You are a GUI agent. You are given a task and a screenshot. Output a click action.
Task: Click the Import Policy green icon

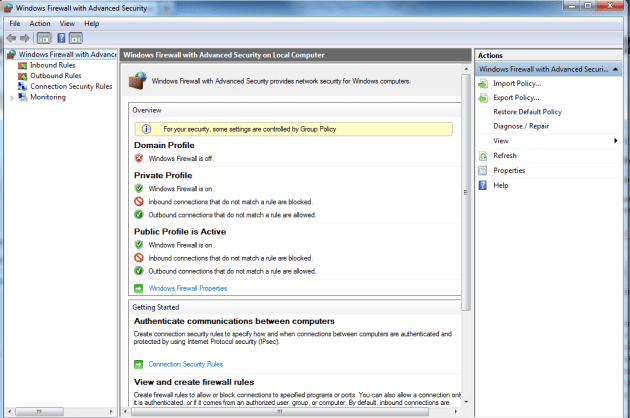tap(483, 84)
